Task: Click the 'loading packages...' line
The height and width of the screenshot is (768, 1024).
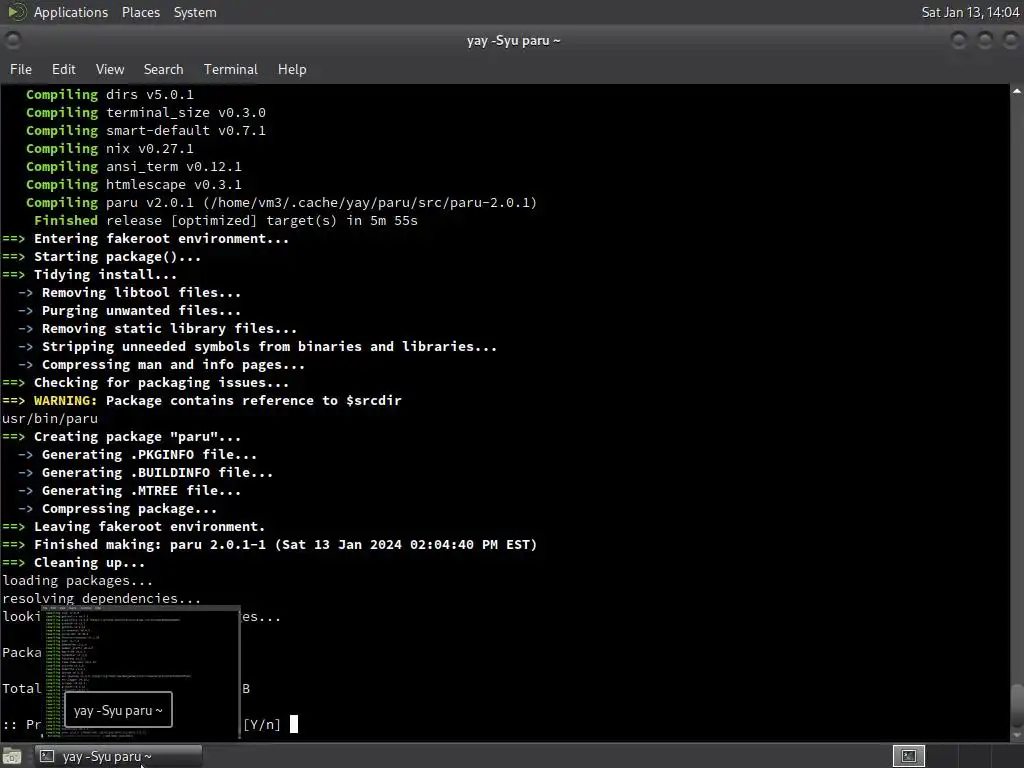Action: click(78, 581)
